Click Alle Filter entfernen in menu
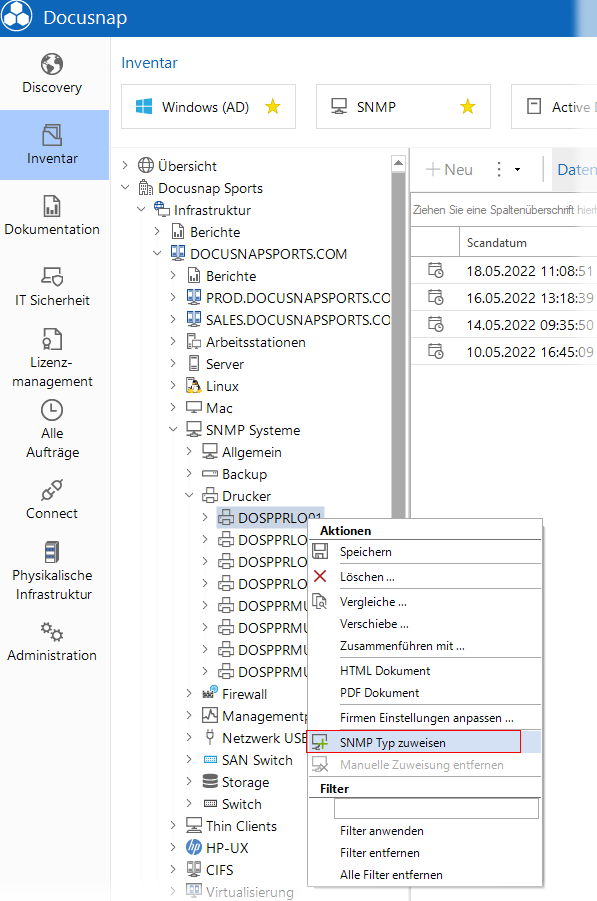Image resolution: width=597 pixels, height=901 pixels. click(391, 875)
